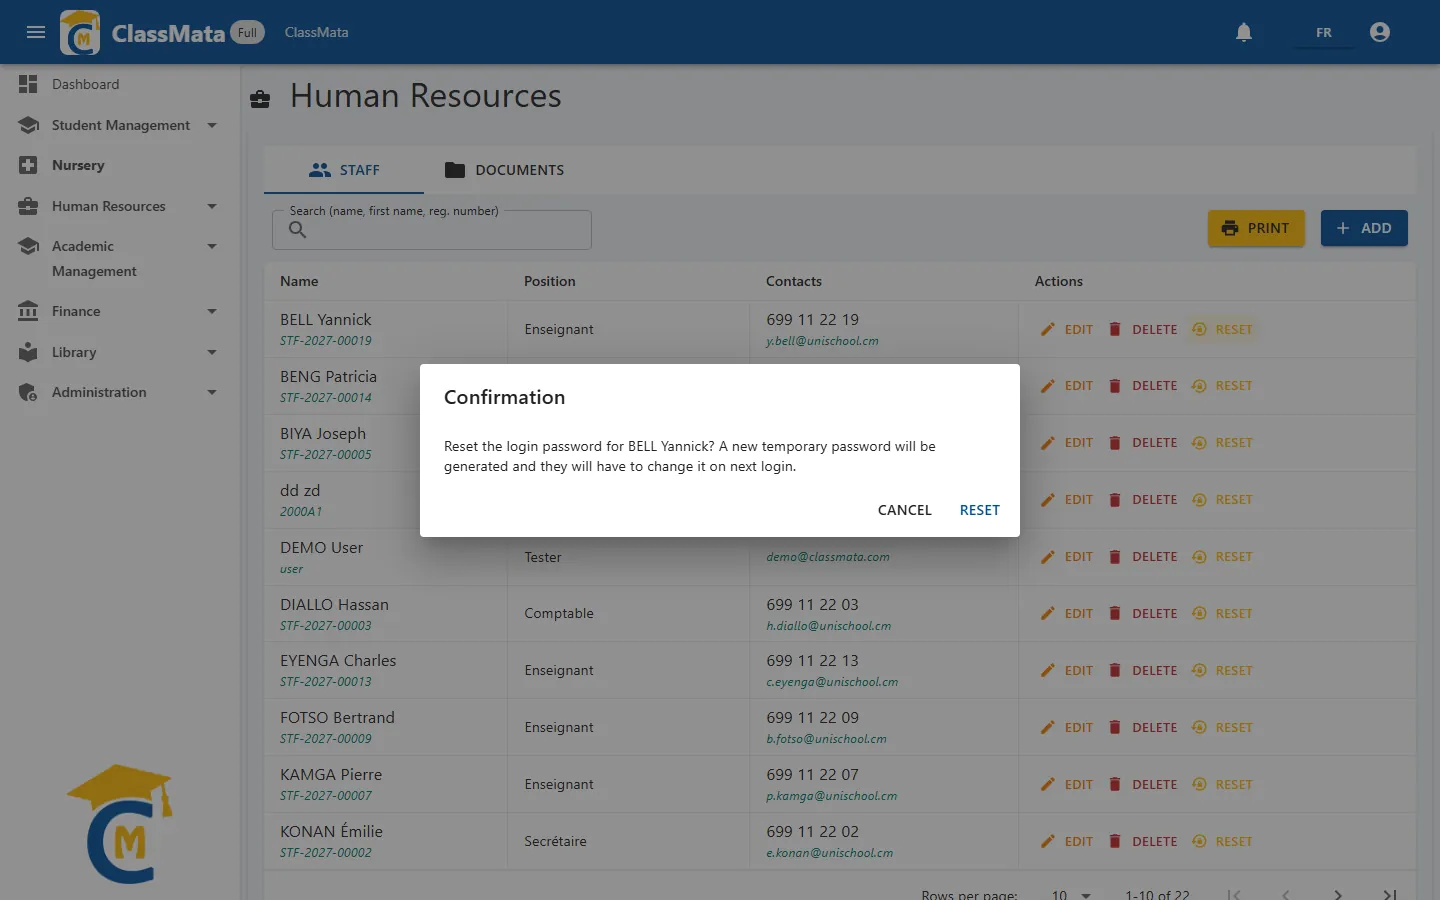1440x900 pixels.
Task: Click the ClassMata logo in header
Action: coord(80,32)
